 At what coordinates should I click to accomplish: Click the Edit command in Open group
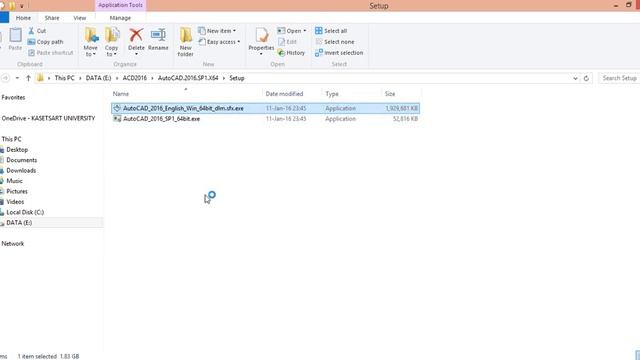(x=287, y=42)
